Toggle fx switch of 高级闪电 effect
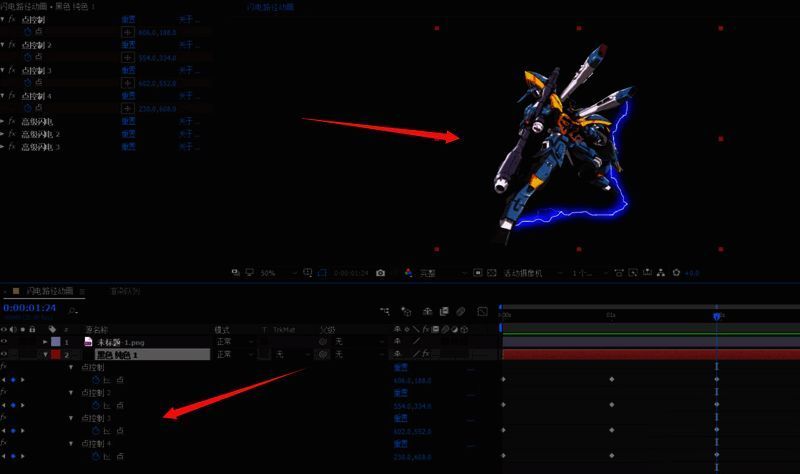 point(12,121)
